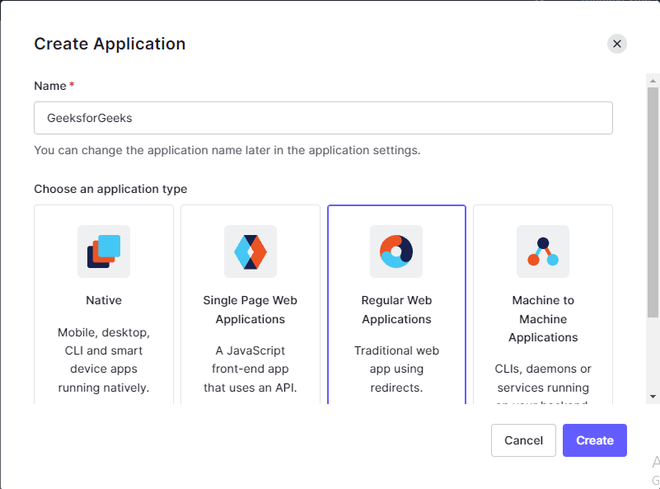The image size is (660, 489).
Task: Click the 'Choose an application type' label
Action: (x=111, y=189)
